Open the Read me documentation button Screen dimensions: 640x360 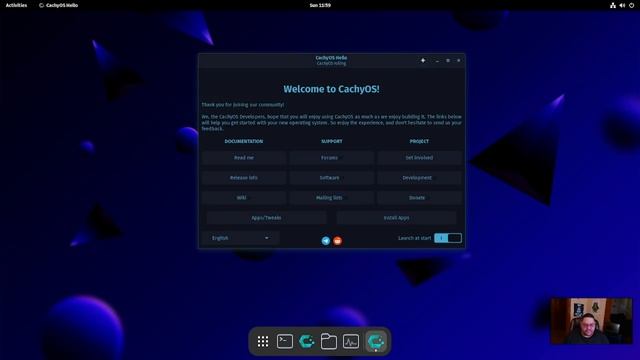[244, 158]
